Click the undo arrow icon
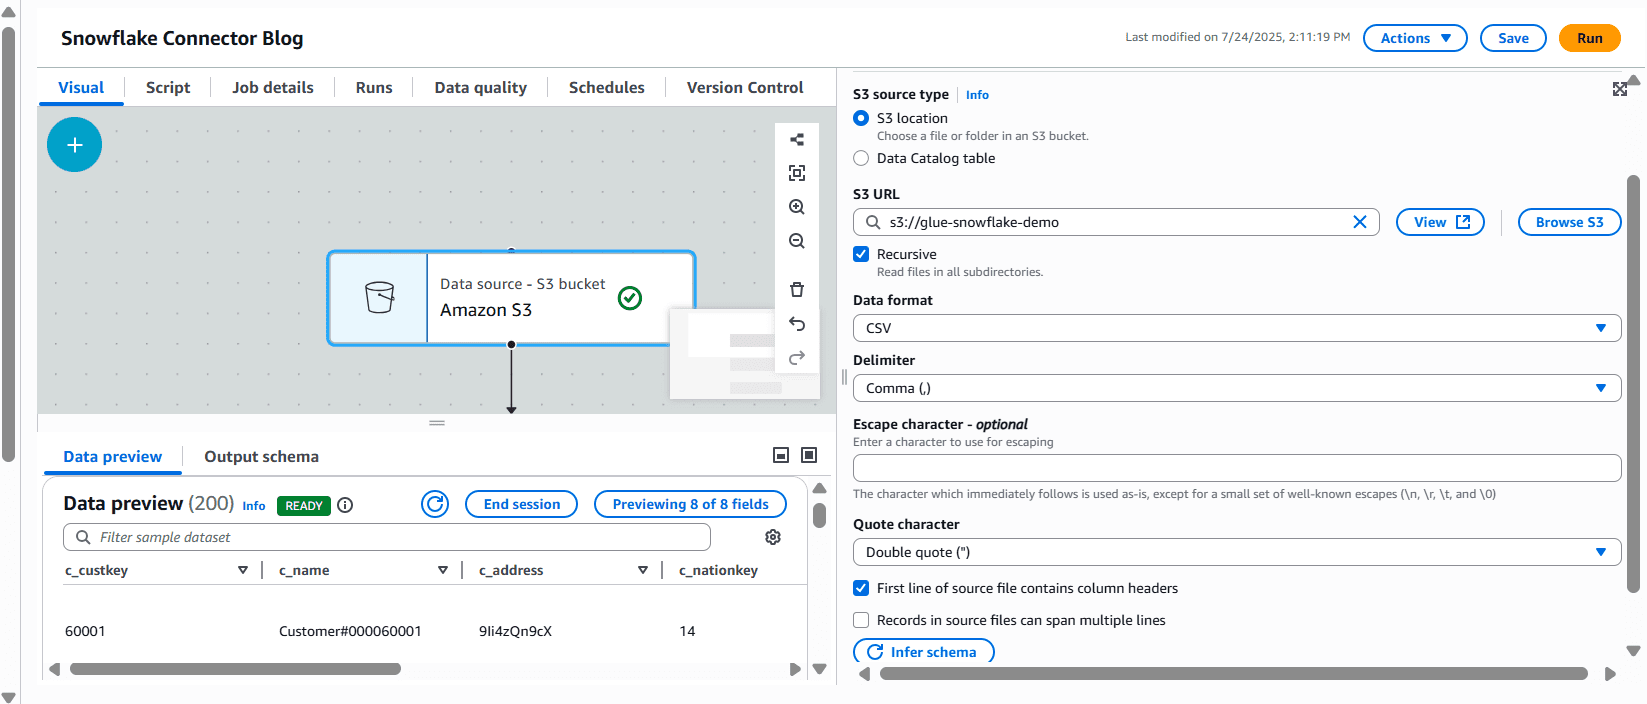 [x=797, y=324]
